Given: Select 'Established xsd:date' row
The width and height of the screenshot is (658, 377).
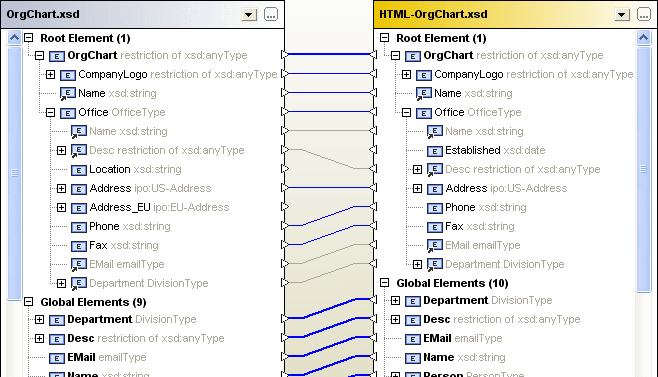Looking at the screenshot, I should tap(495, 150).
